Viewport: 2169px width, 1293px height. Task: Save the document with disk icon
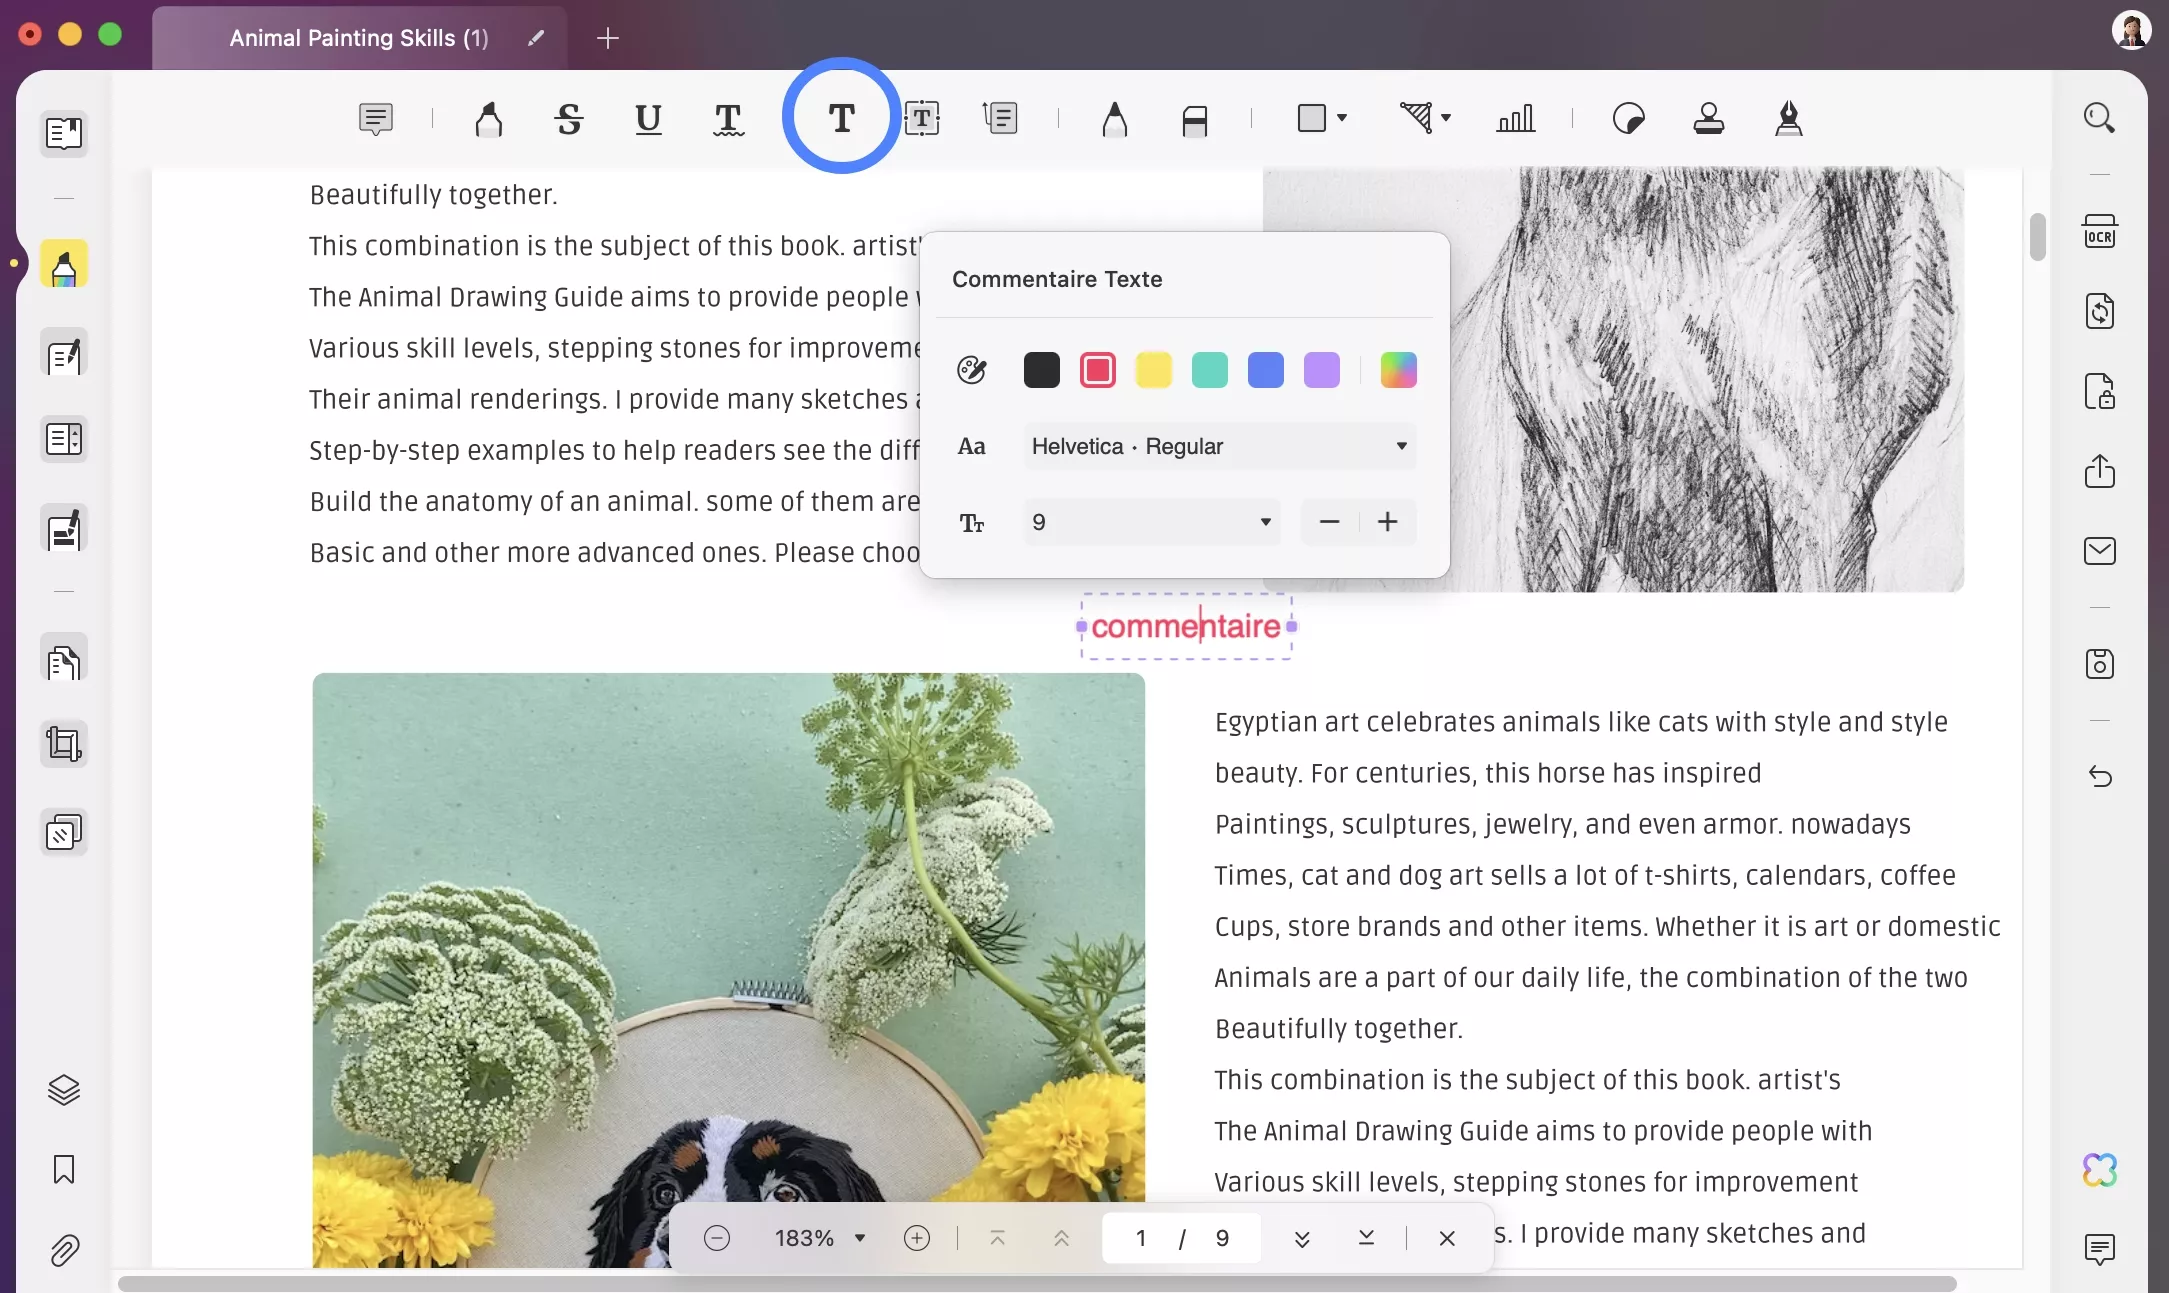[2099, 663]
